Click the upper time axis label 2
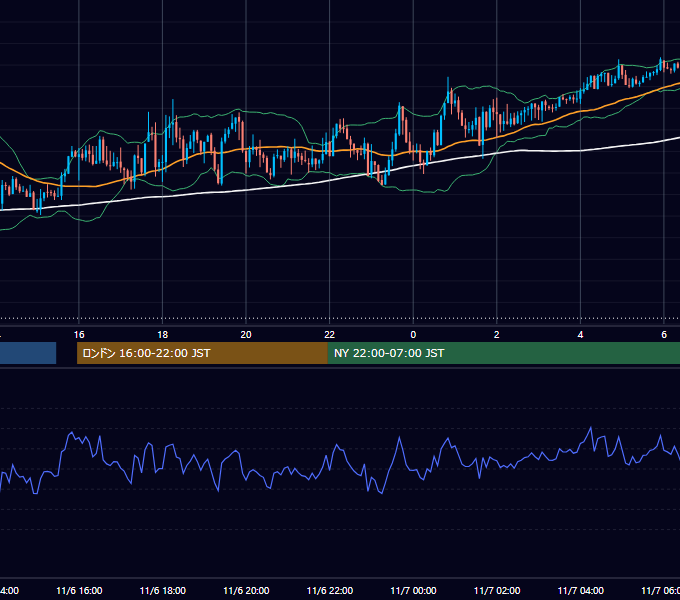The image size is (680, 600). [x=497, y=335]
